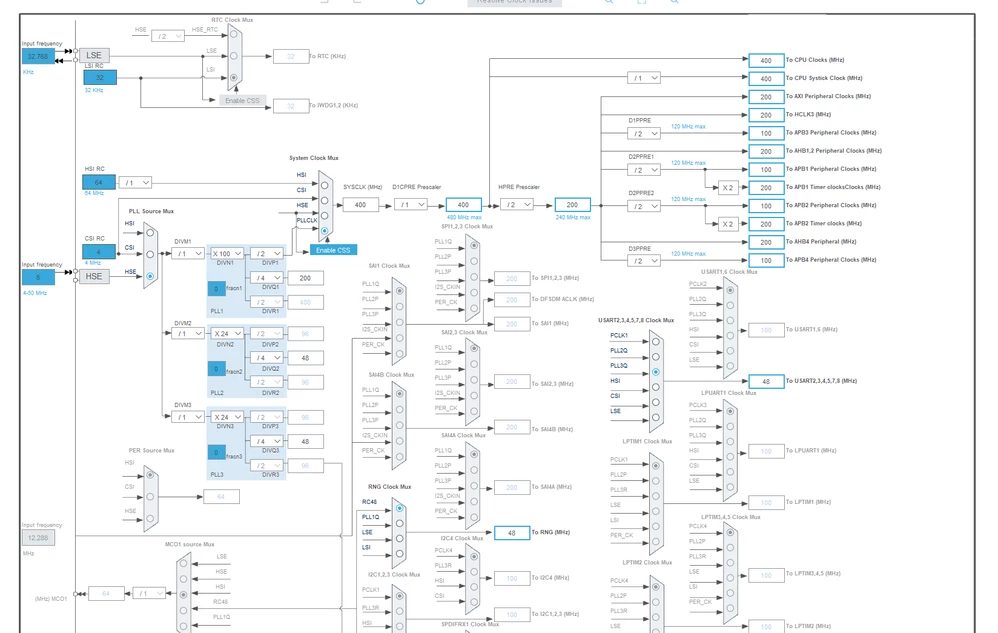
Task: Click the HSE input frequency field showing 8
Action: click(x=38, y=277)
